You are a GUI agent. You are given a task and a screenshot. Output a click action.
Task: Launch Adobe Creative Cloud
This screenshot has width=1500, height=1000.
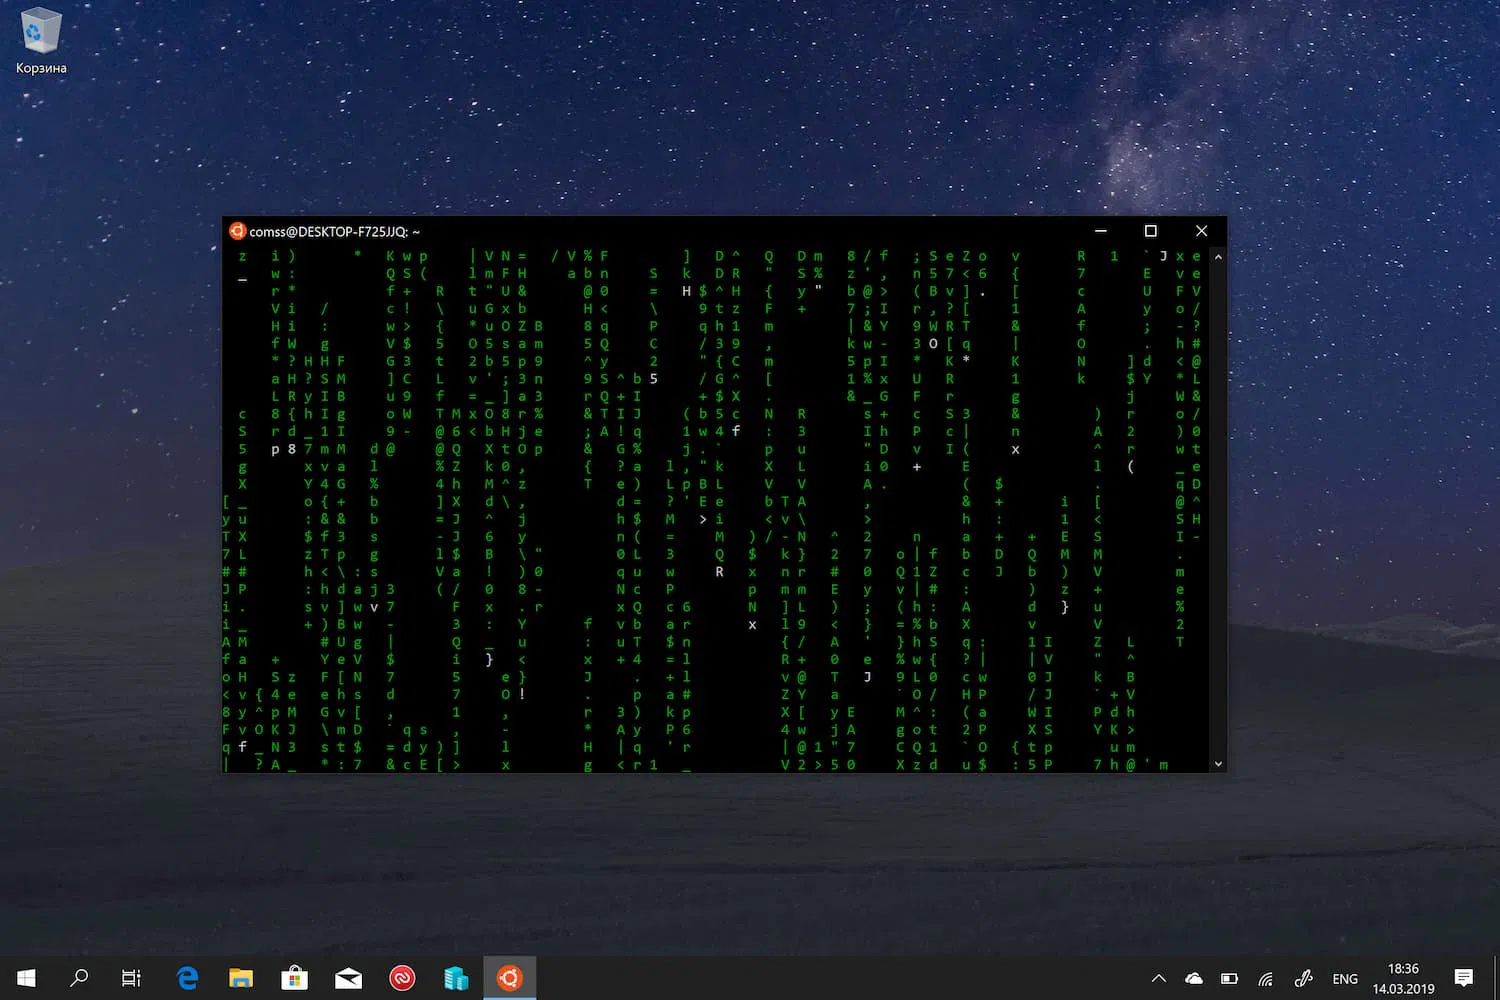(x=402, y=978)
